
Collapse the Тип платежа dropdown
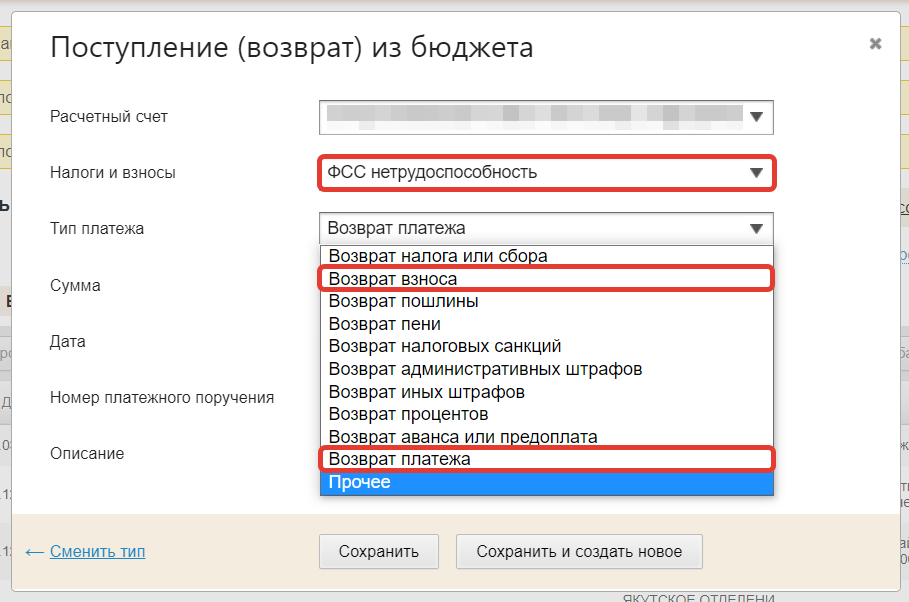click(x=546, y=228)
